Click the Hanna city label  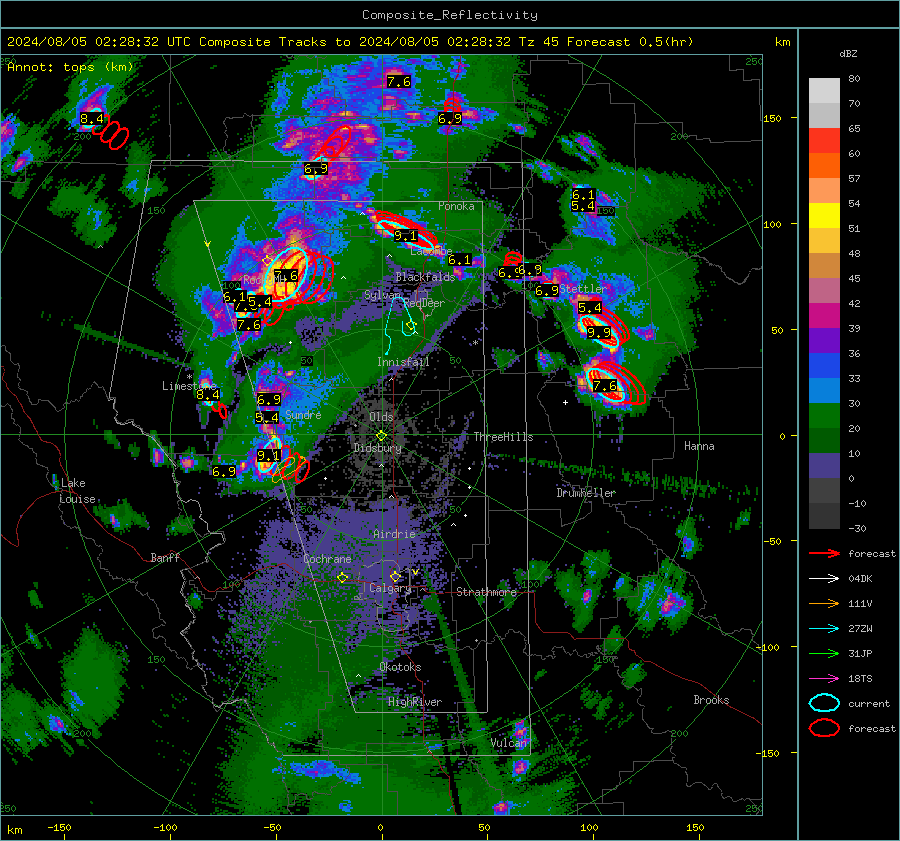[x=699, y=446]
